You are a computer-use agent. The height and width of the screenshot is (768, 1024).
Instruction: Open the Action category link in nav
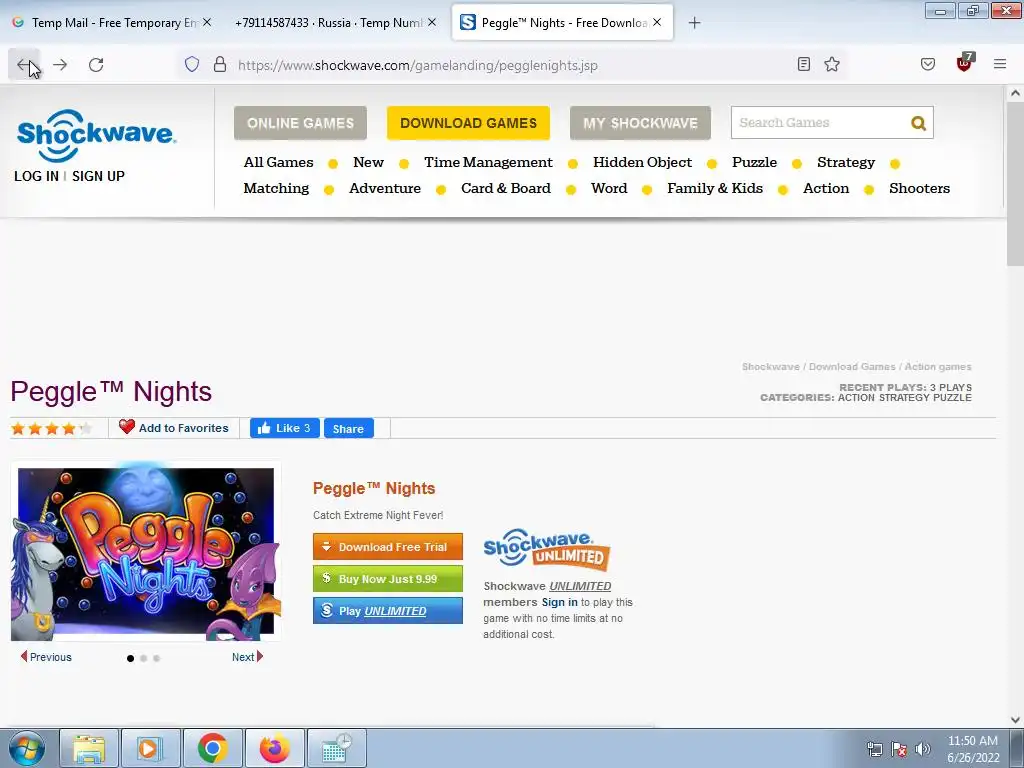[x=826, y=188]
